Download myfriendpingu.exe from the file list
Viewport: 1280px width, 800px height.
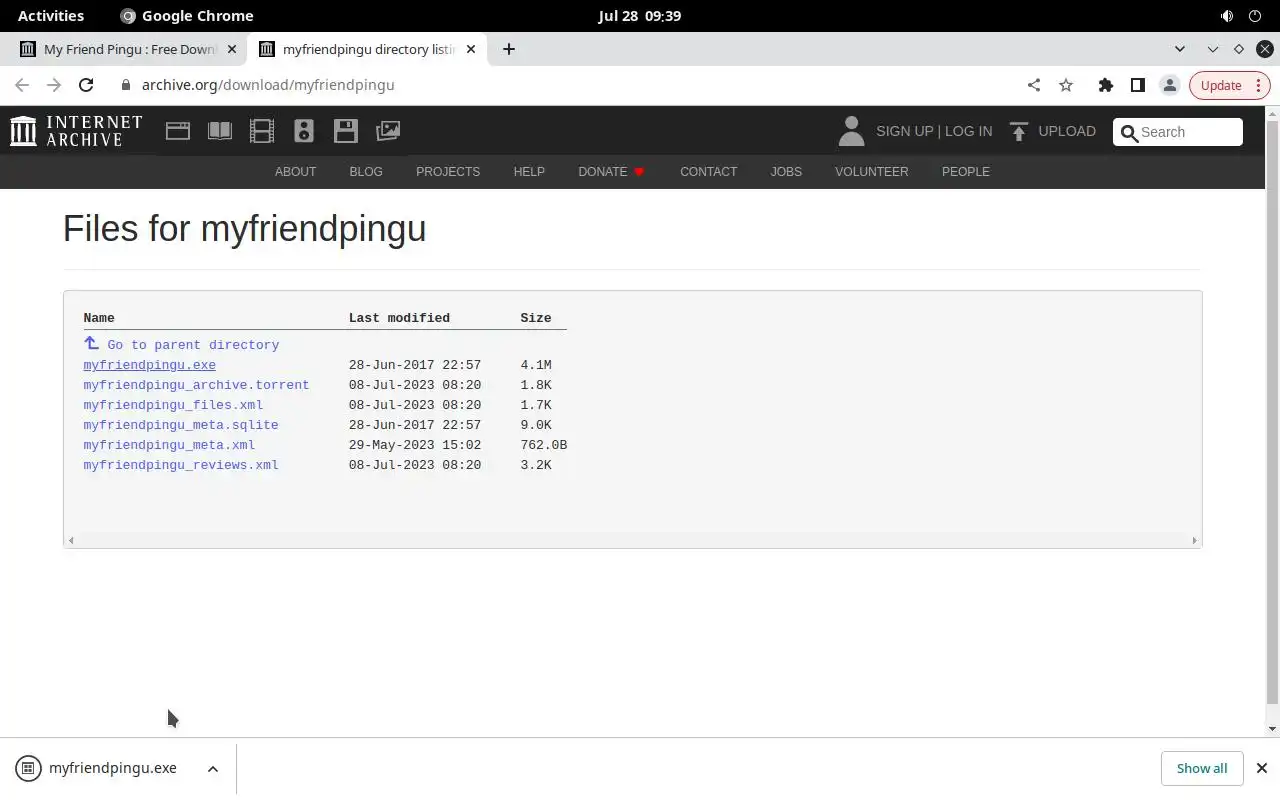coord(149,365)
